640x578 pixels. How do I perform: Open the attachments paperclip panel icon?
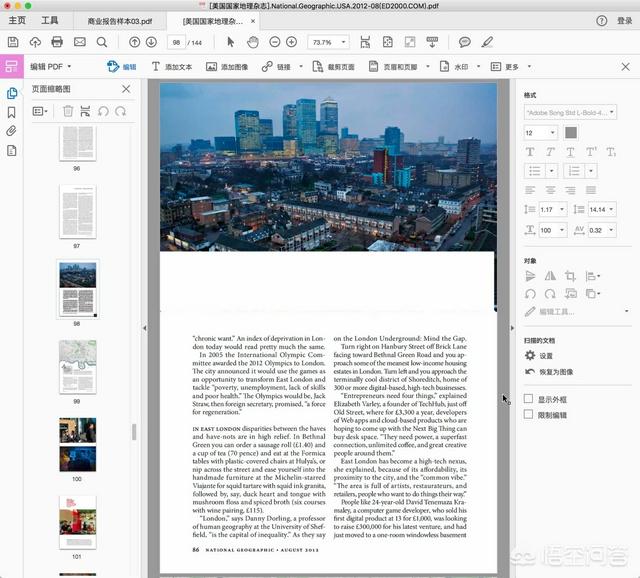(12, 131)
